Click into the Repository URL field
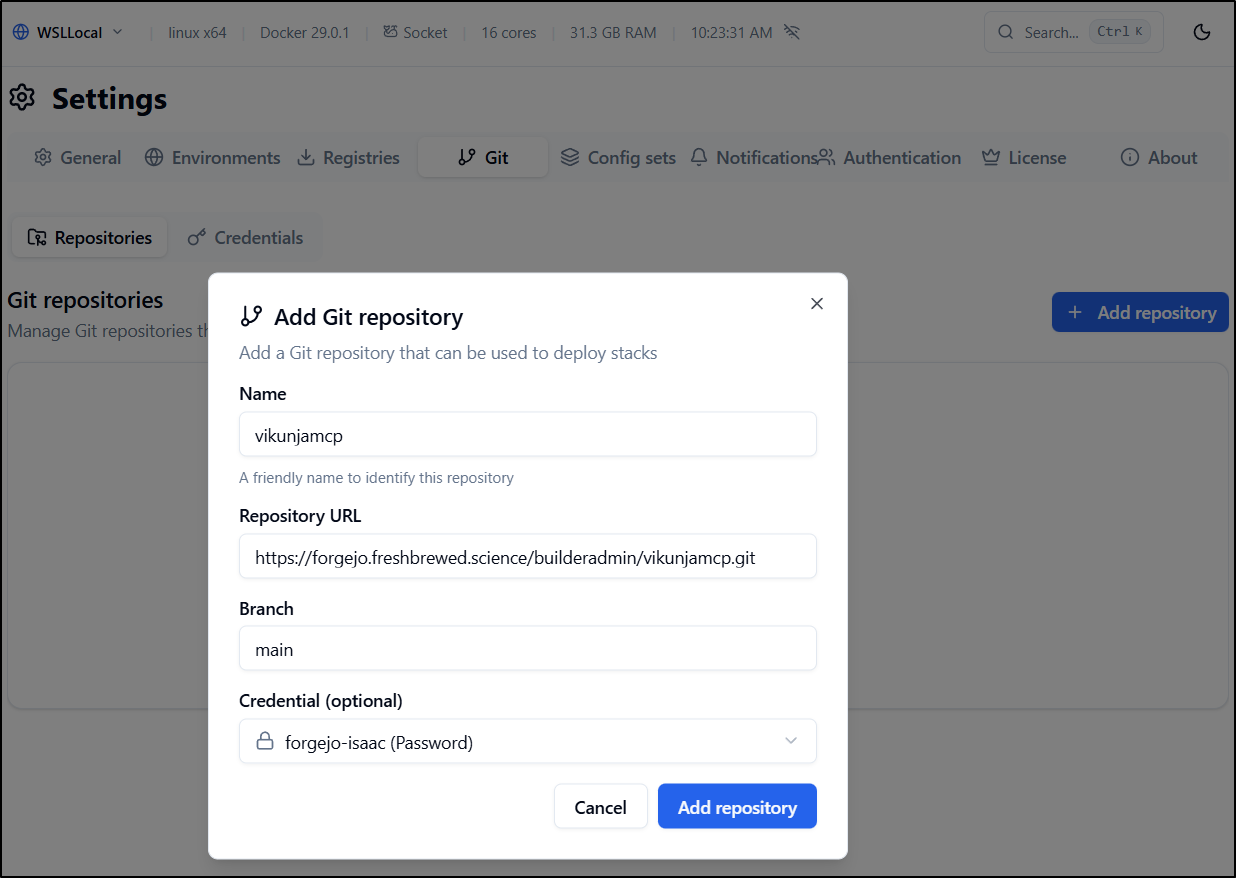1236x878 pixels. [527, 557]
